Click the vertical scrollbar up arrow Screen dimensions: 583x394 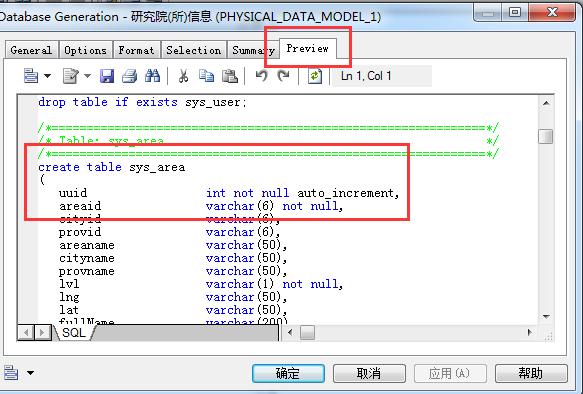[x=546, y=103]
